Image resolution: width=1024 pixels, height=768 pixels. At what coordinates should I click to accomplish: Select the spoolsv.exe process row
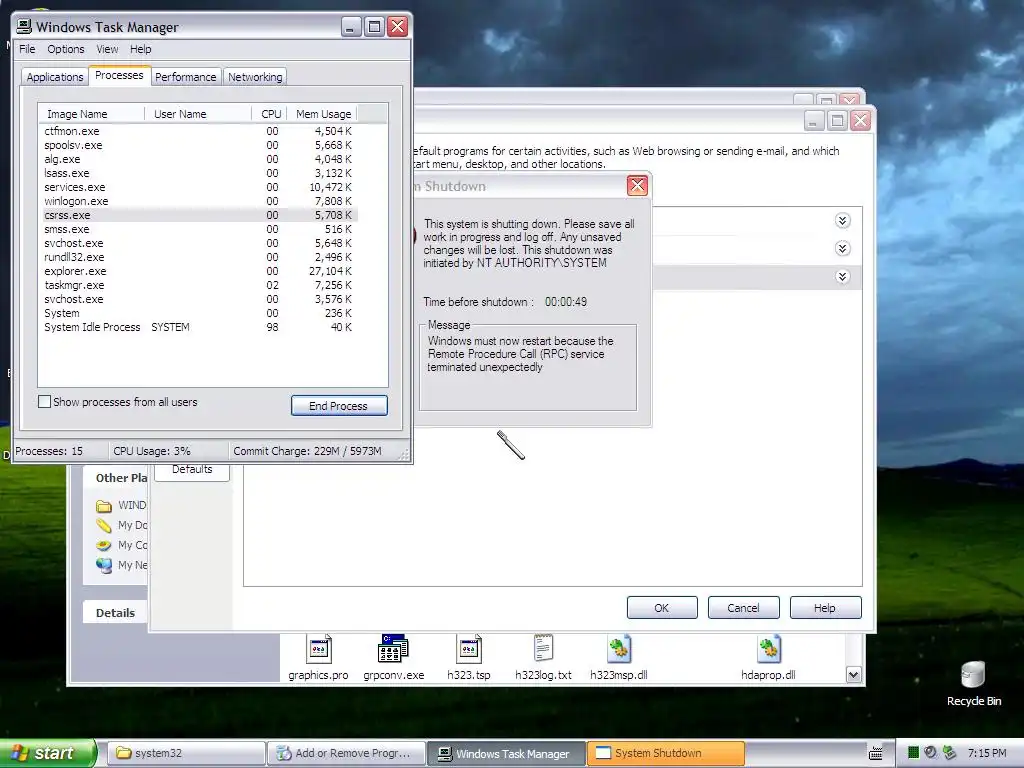[198, 145]
